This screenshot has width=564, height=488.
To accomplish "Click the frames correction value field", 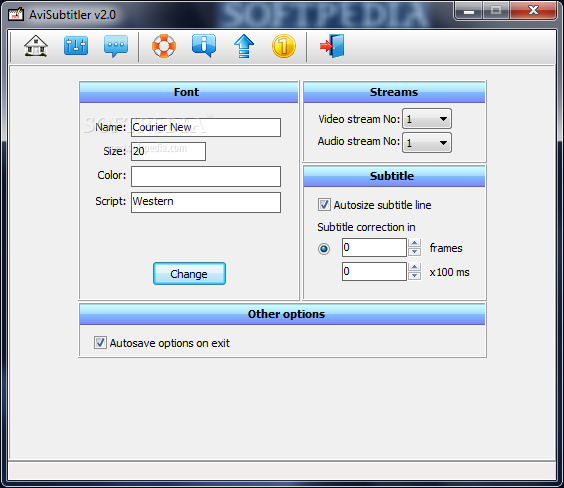I will coord(374,247).
